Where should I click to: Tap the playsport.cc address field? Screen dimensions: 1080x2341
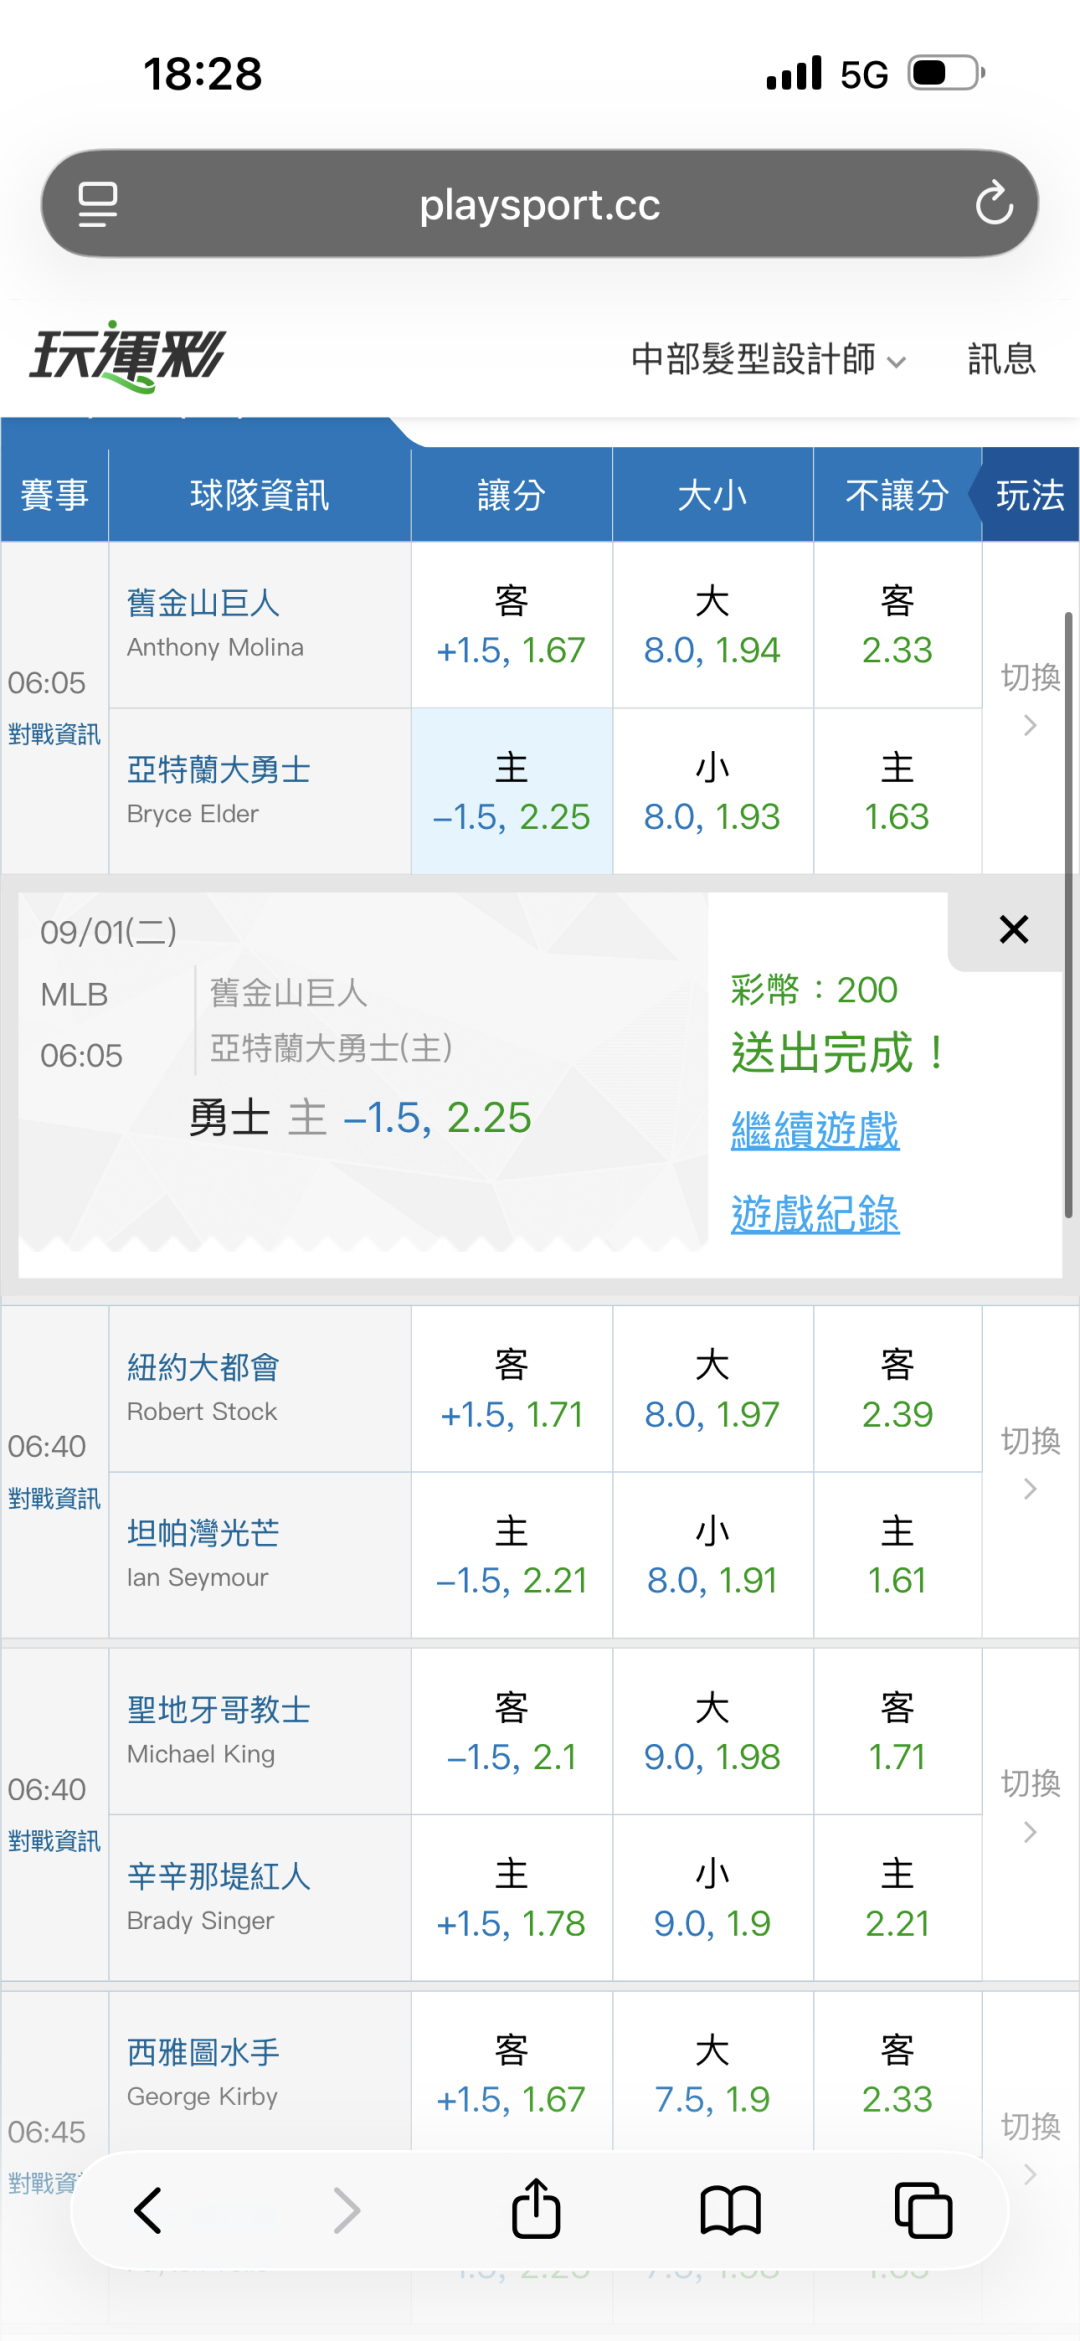click(x=540, y=204)
